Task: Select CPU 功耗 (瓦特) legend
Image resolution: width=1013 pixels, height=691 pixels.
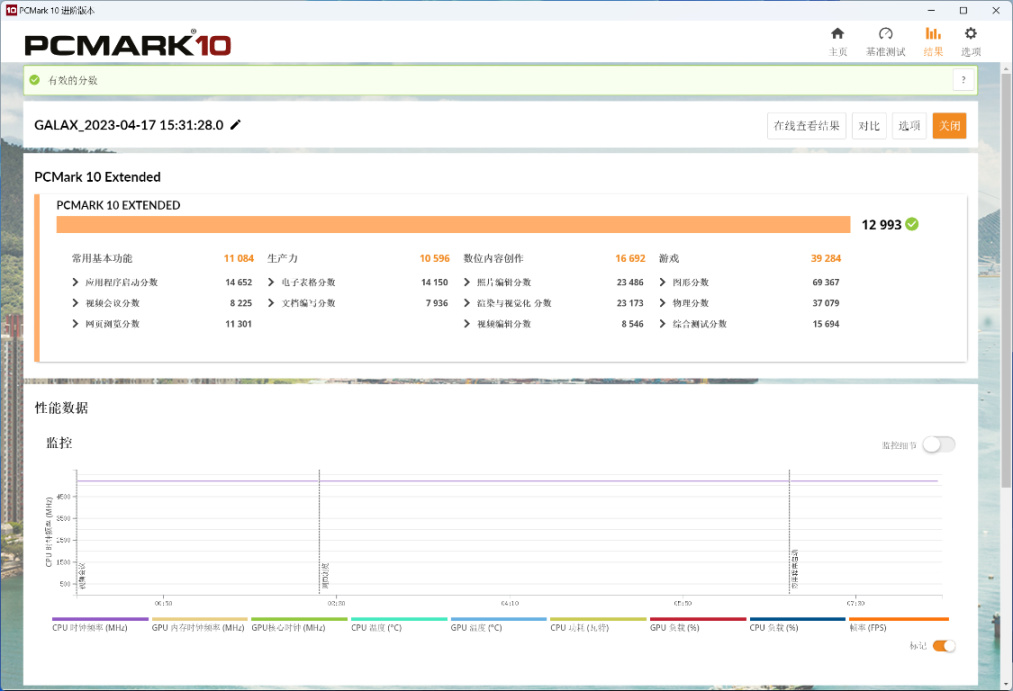Action: (x=598, y=624)
